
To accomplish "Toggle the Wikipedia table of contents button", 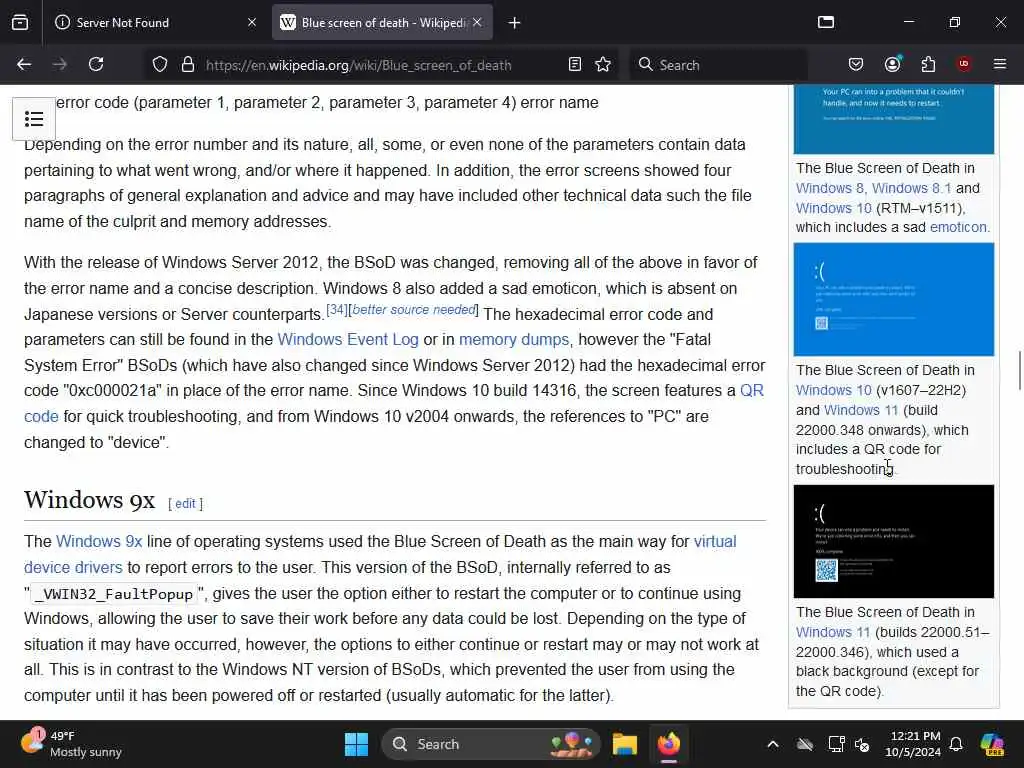I will coord(34,119).
